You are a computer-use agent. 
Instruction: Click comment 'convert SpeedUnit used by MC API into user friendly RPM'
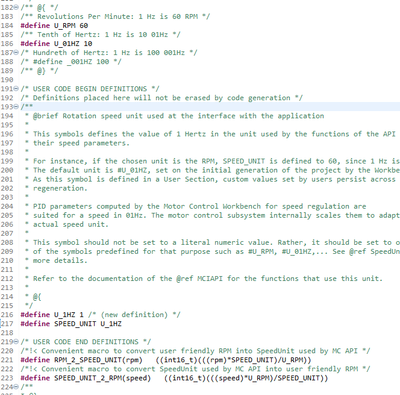(195, 369)
